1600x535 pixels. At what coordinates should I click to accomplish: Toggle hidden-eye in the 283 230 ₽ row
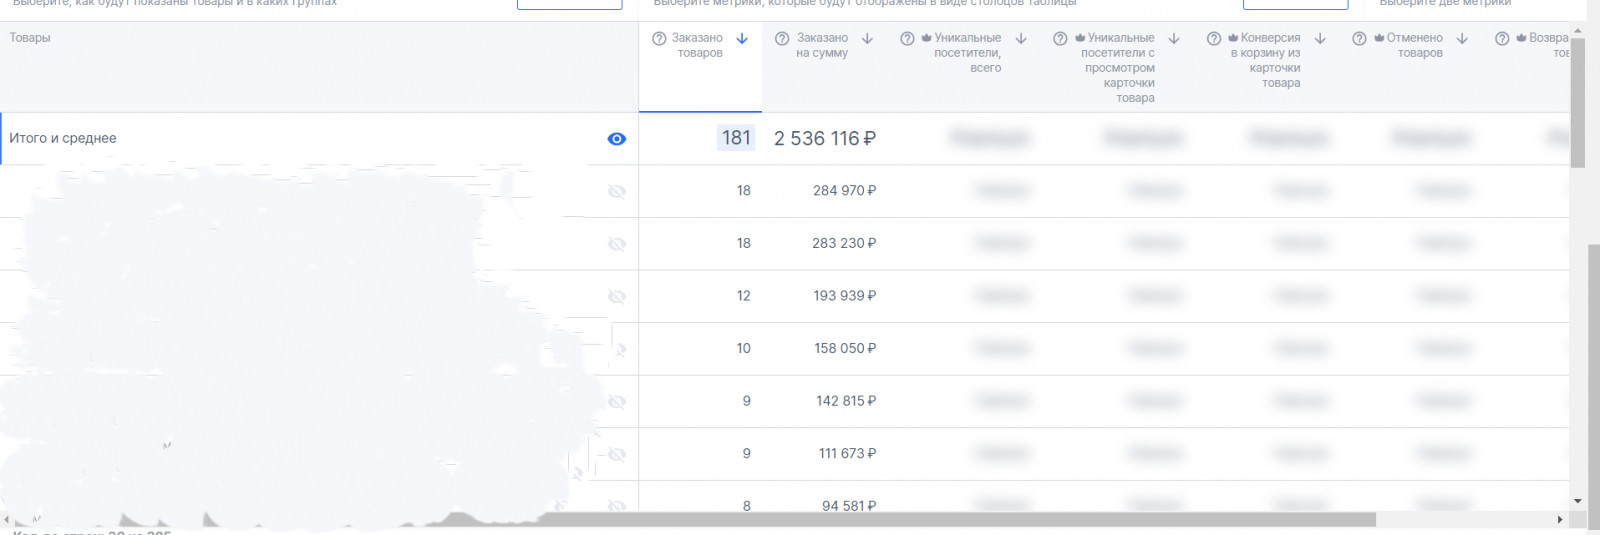pyautogui.click(x=617, y=244)
